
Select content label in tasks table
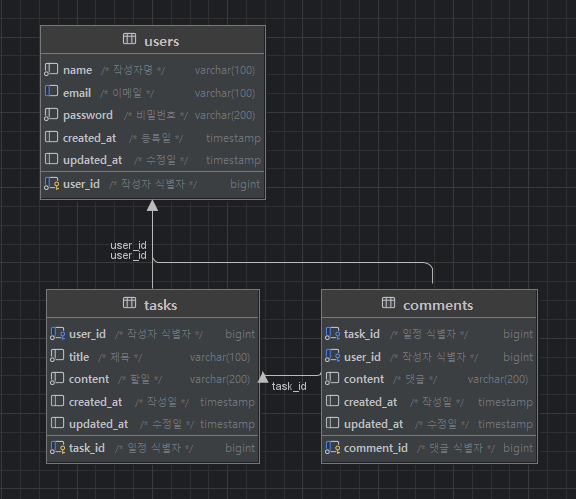89,379
